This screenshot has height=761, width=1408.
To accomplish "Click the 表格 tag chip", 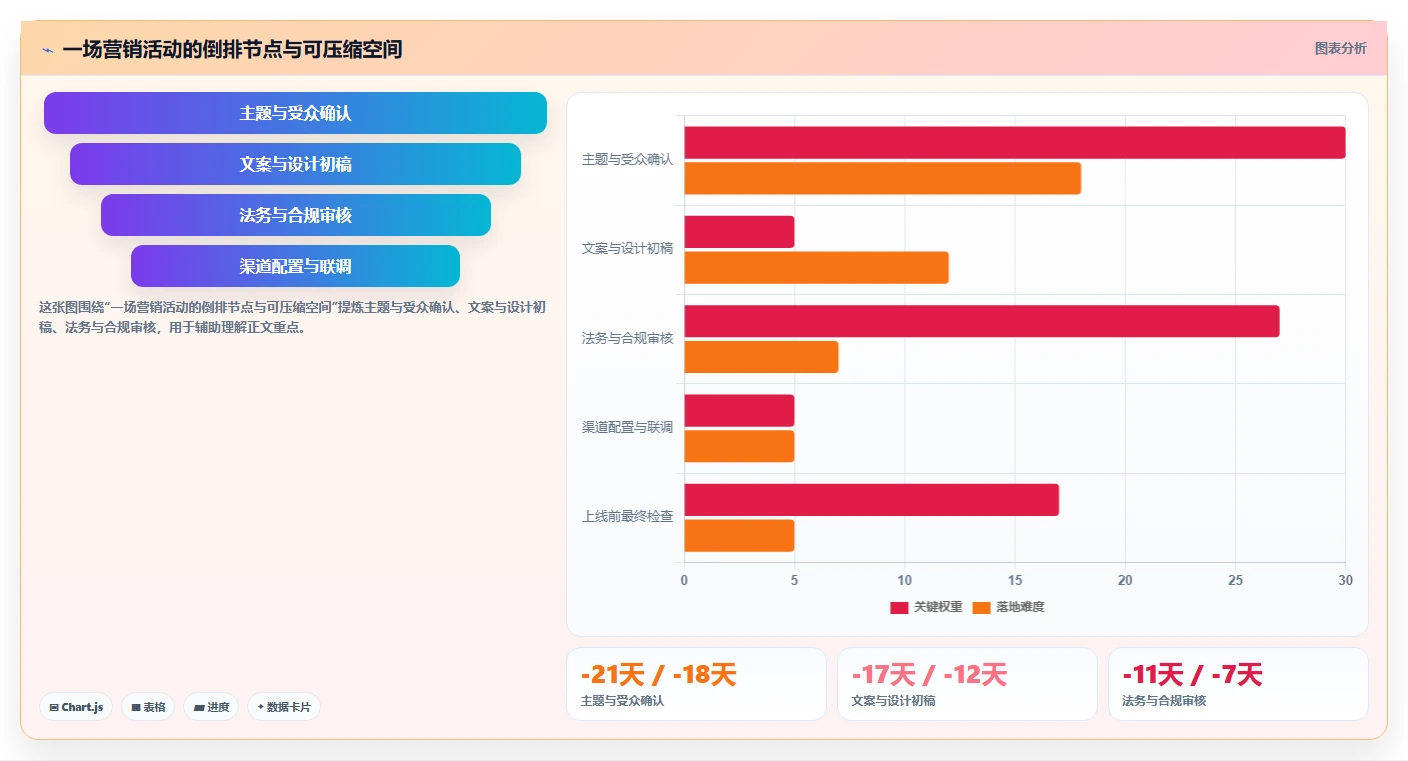I will (x=148, y=707).
